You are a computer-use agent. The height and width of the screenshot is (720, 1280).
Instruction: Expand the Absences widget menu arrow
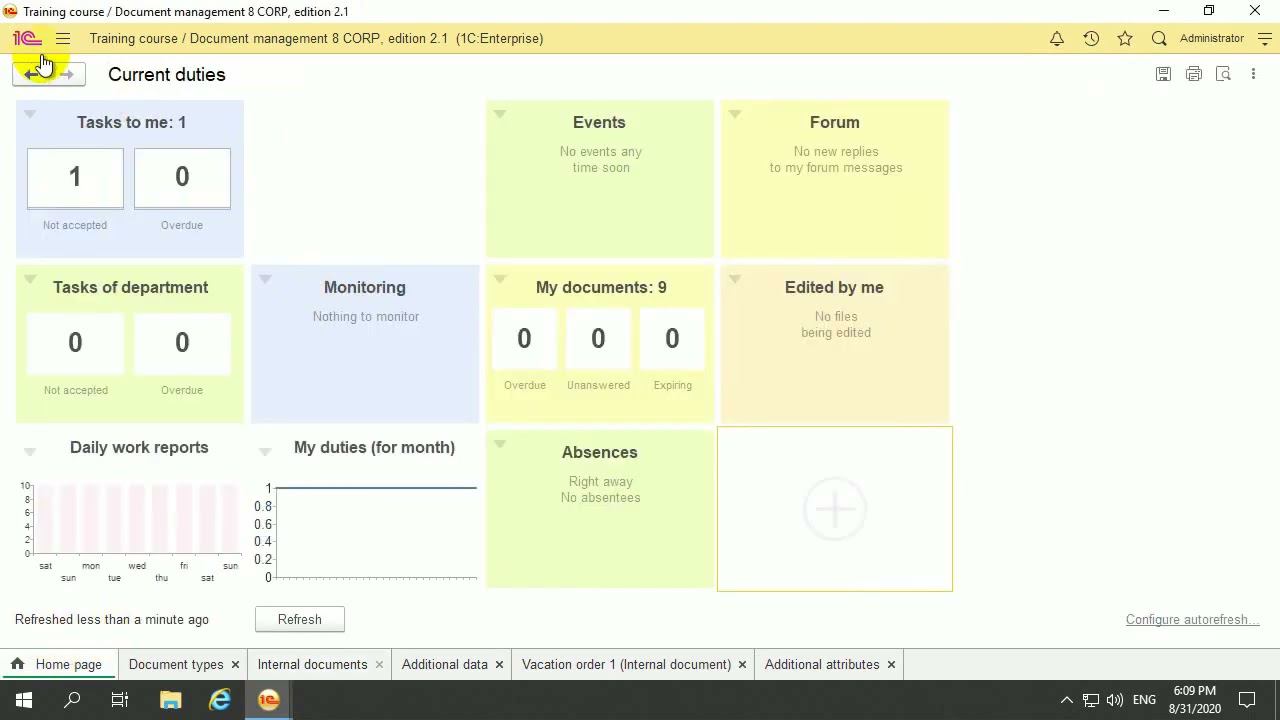click(x=500, y=444)
